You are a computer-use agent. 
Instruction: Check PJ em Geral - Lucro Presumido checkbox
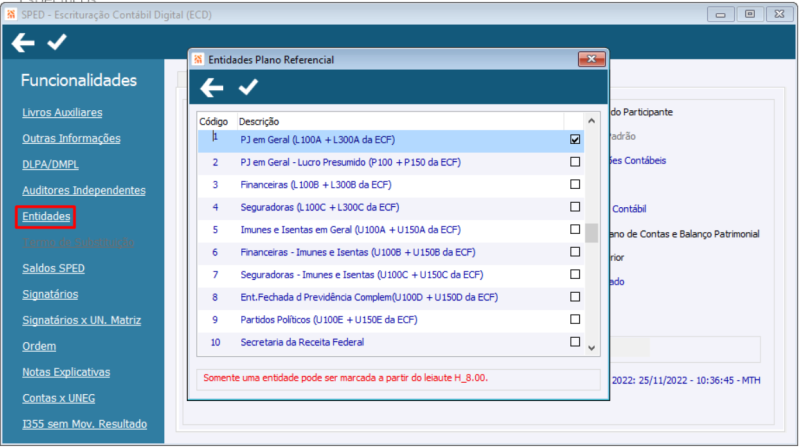tap(575, 162)
